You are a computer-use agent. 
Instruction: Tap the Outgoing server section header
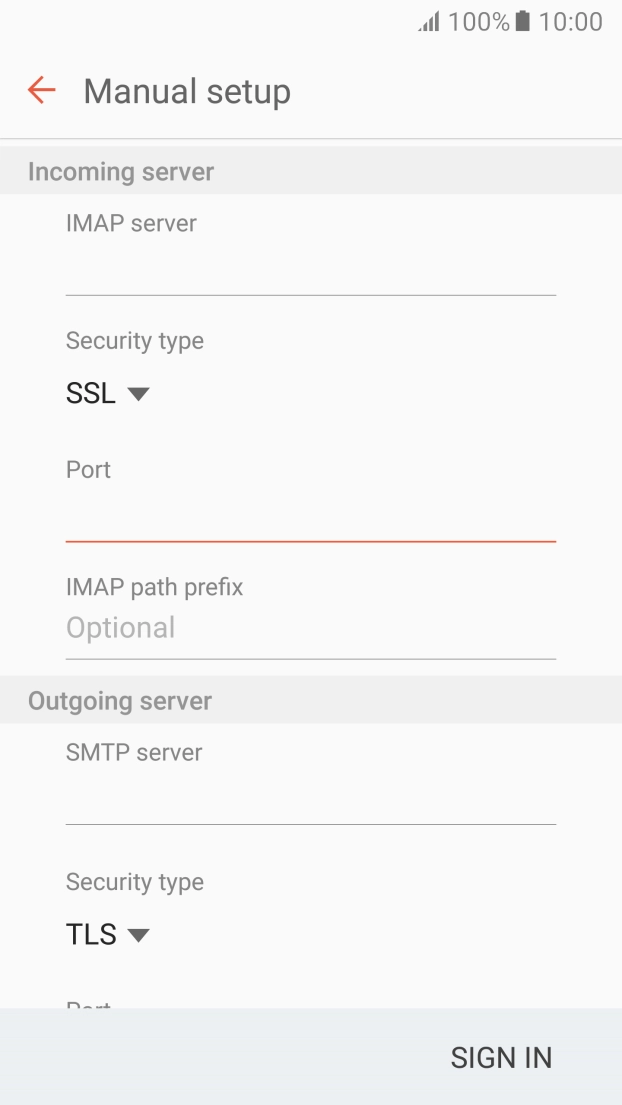click(x=120, y=701)
